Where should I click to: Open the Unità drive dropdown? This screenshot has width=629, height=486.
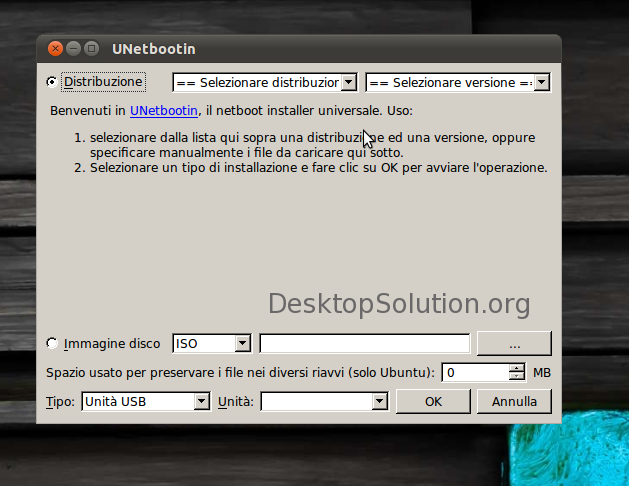(324, 401)
